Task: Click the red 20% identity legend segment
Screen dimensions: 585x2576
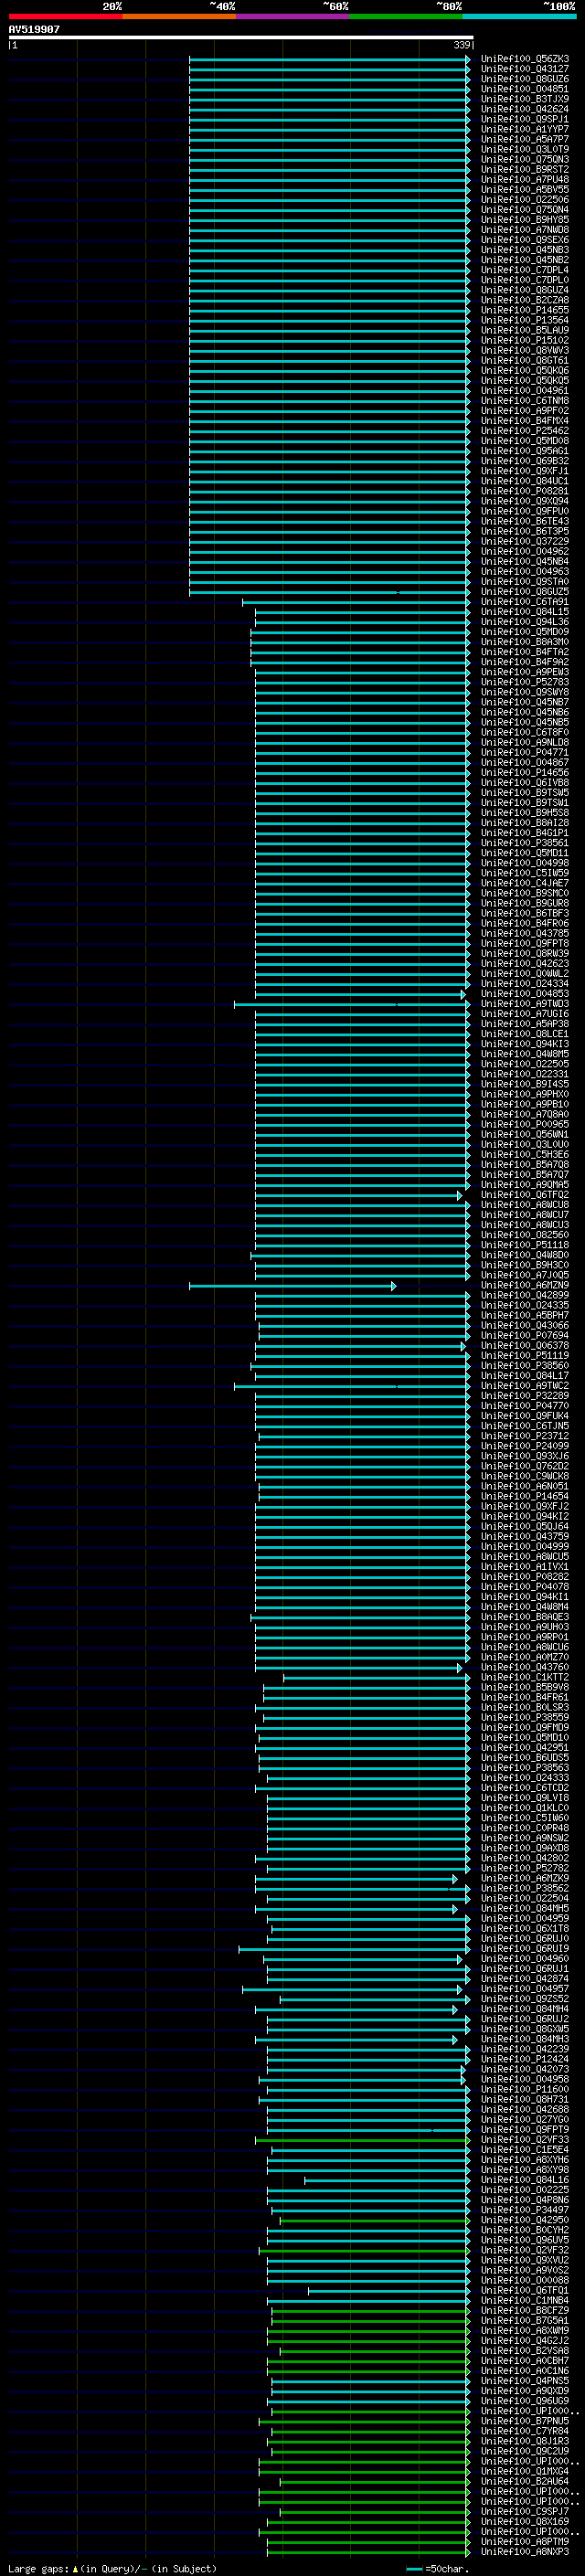Action: pos(65,17)
